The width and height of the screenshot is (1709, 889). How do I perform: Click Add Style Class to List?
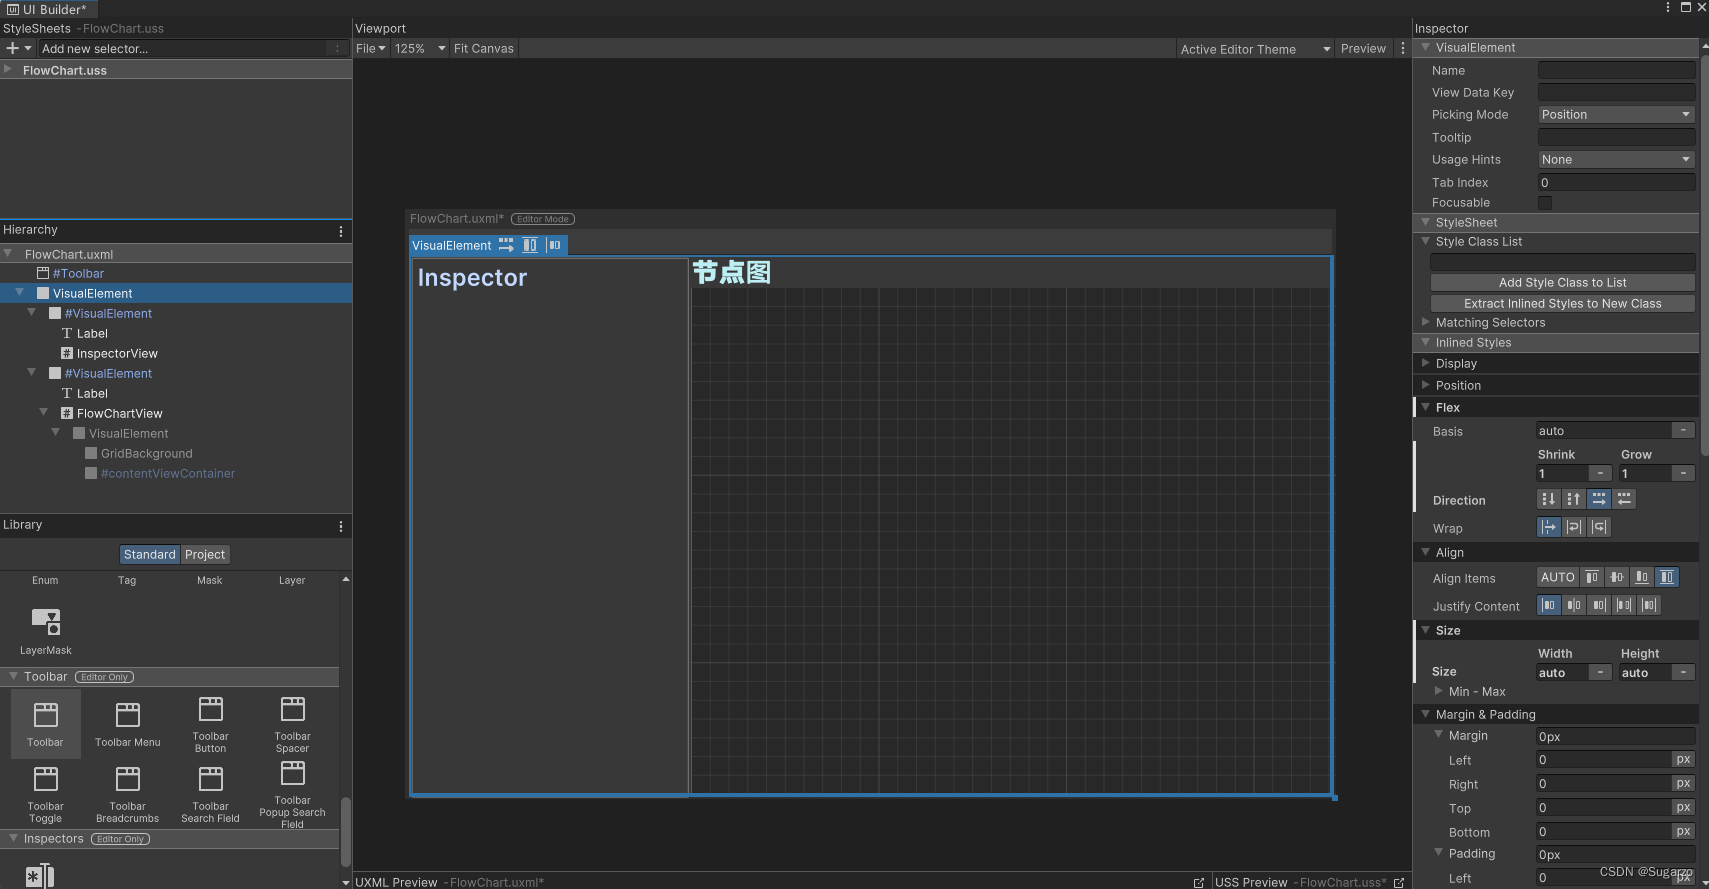(x=1562, y=283)
